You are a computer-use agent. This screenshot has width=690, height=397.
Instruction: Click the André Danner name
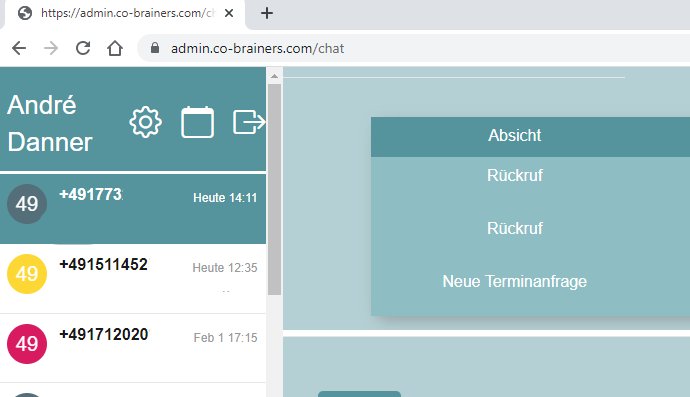pyautogui.click(x=50, y=124)
